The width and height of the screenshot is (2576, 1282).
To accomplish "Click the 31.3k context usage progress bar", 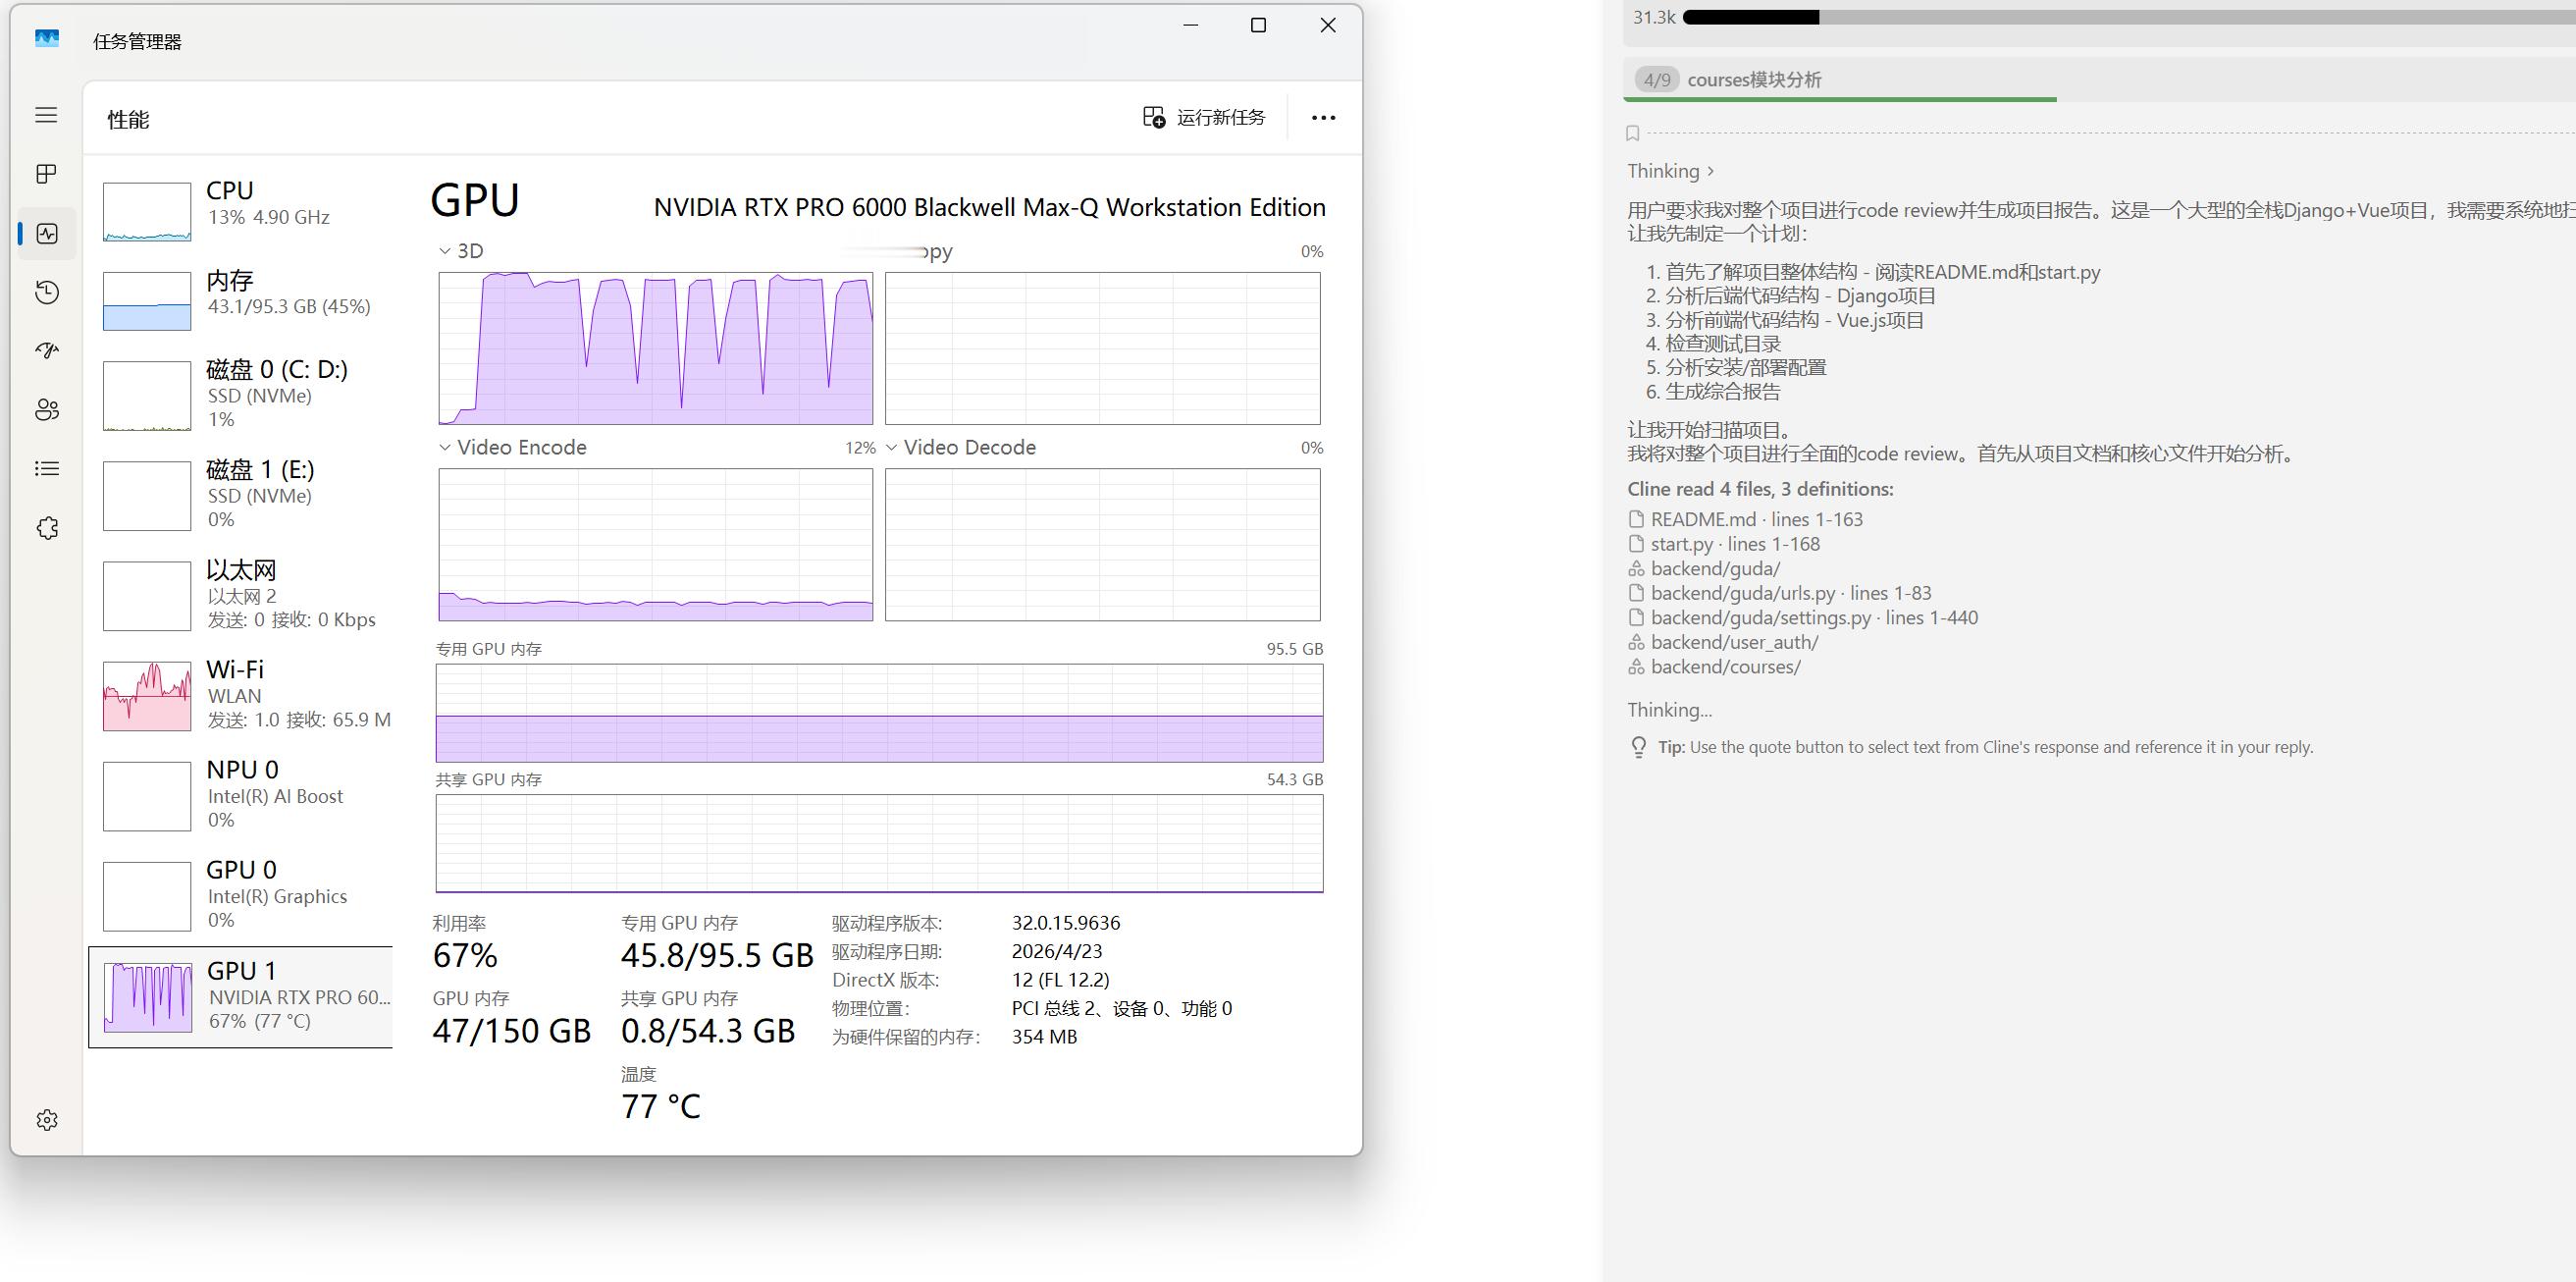I will (2129, 17).
